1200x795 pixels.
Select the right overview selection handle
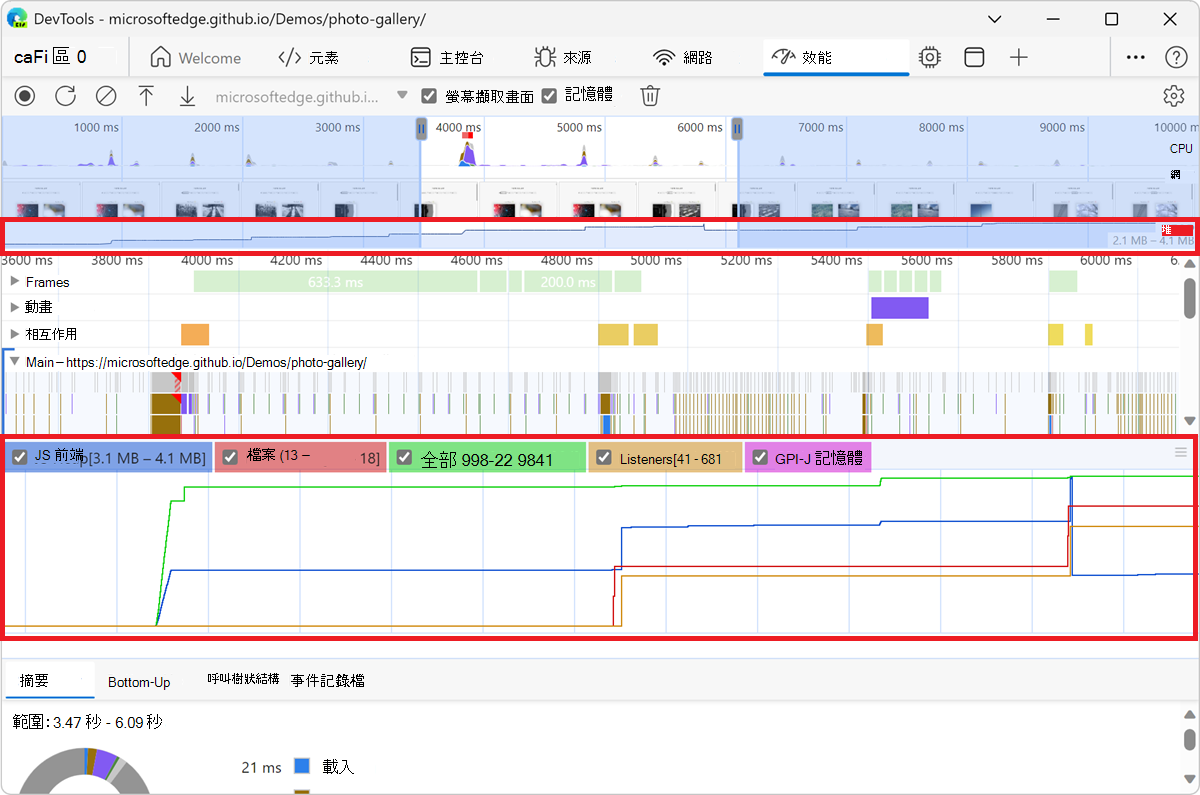(737, 128)
